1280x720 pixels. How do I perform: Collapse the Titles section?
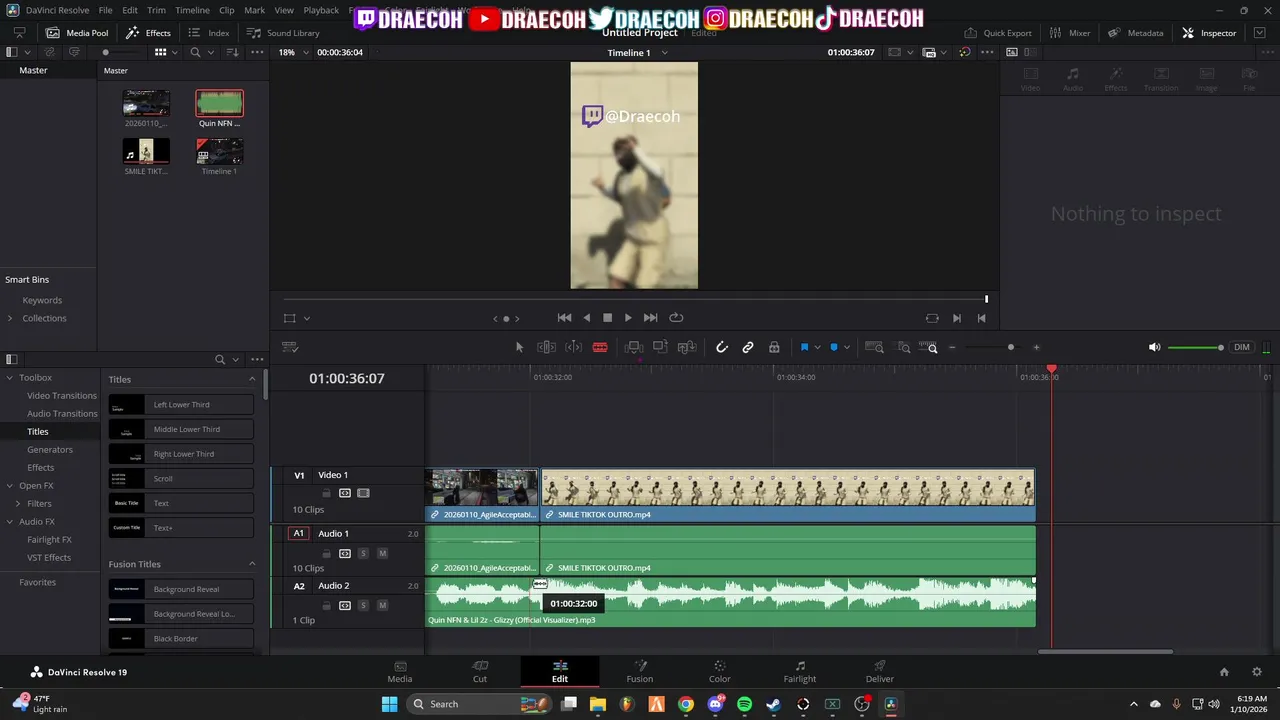point(252,379)
